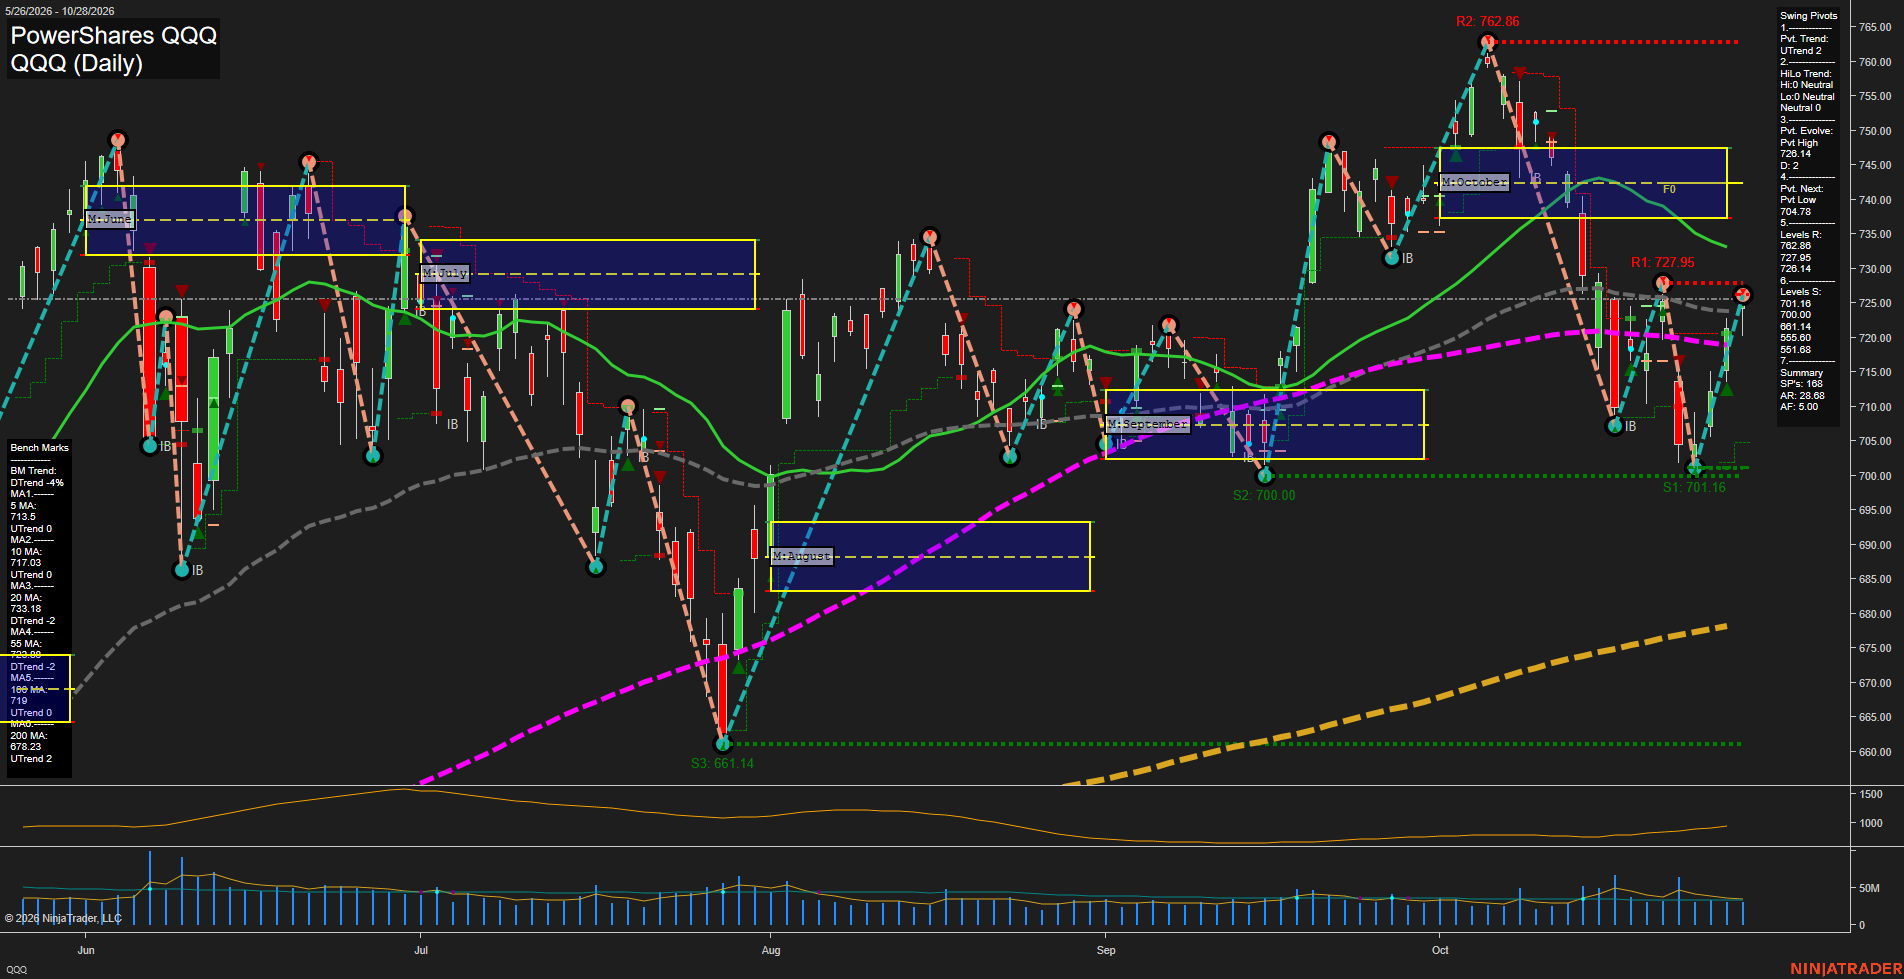Click the 660.00 price axis label
1904x979 pixels.
(1875, 752)
